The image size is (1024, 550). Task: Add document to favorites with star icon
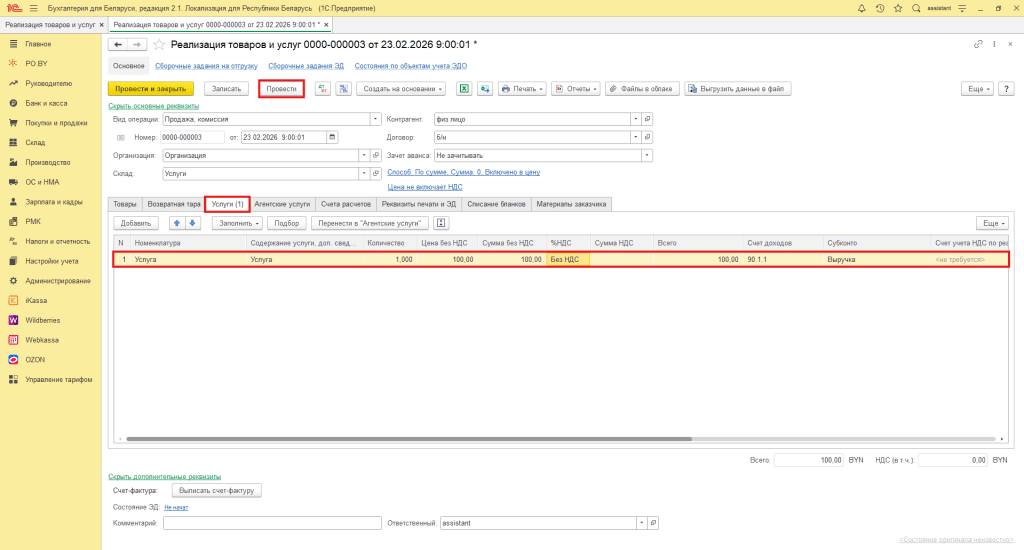159,45
